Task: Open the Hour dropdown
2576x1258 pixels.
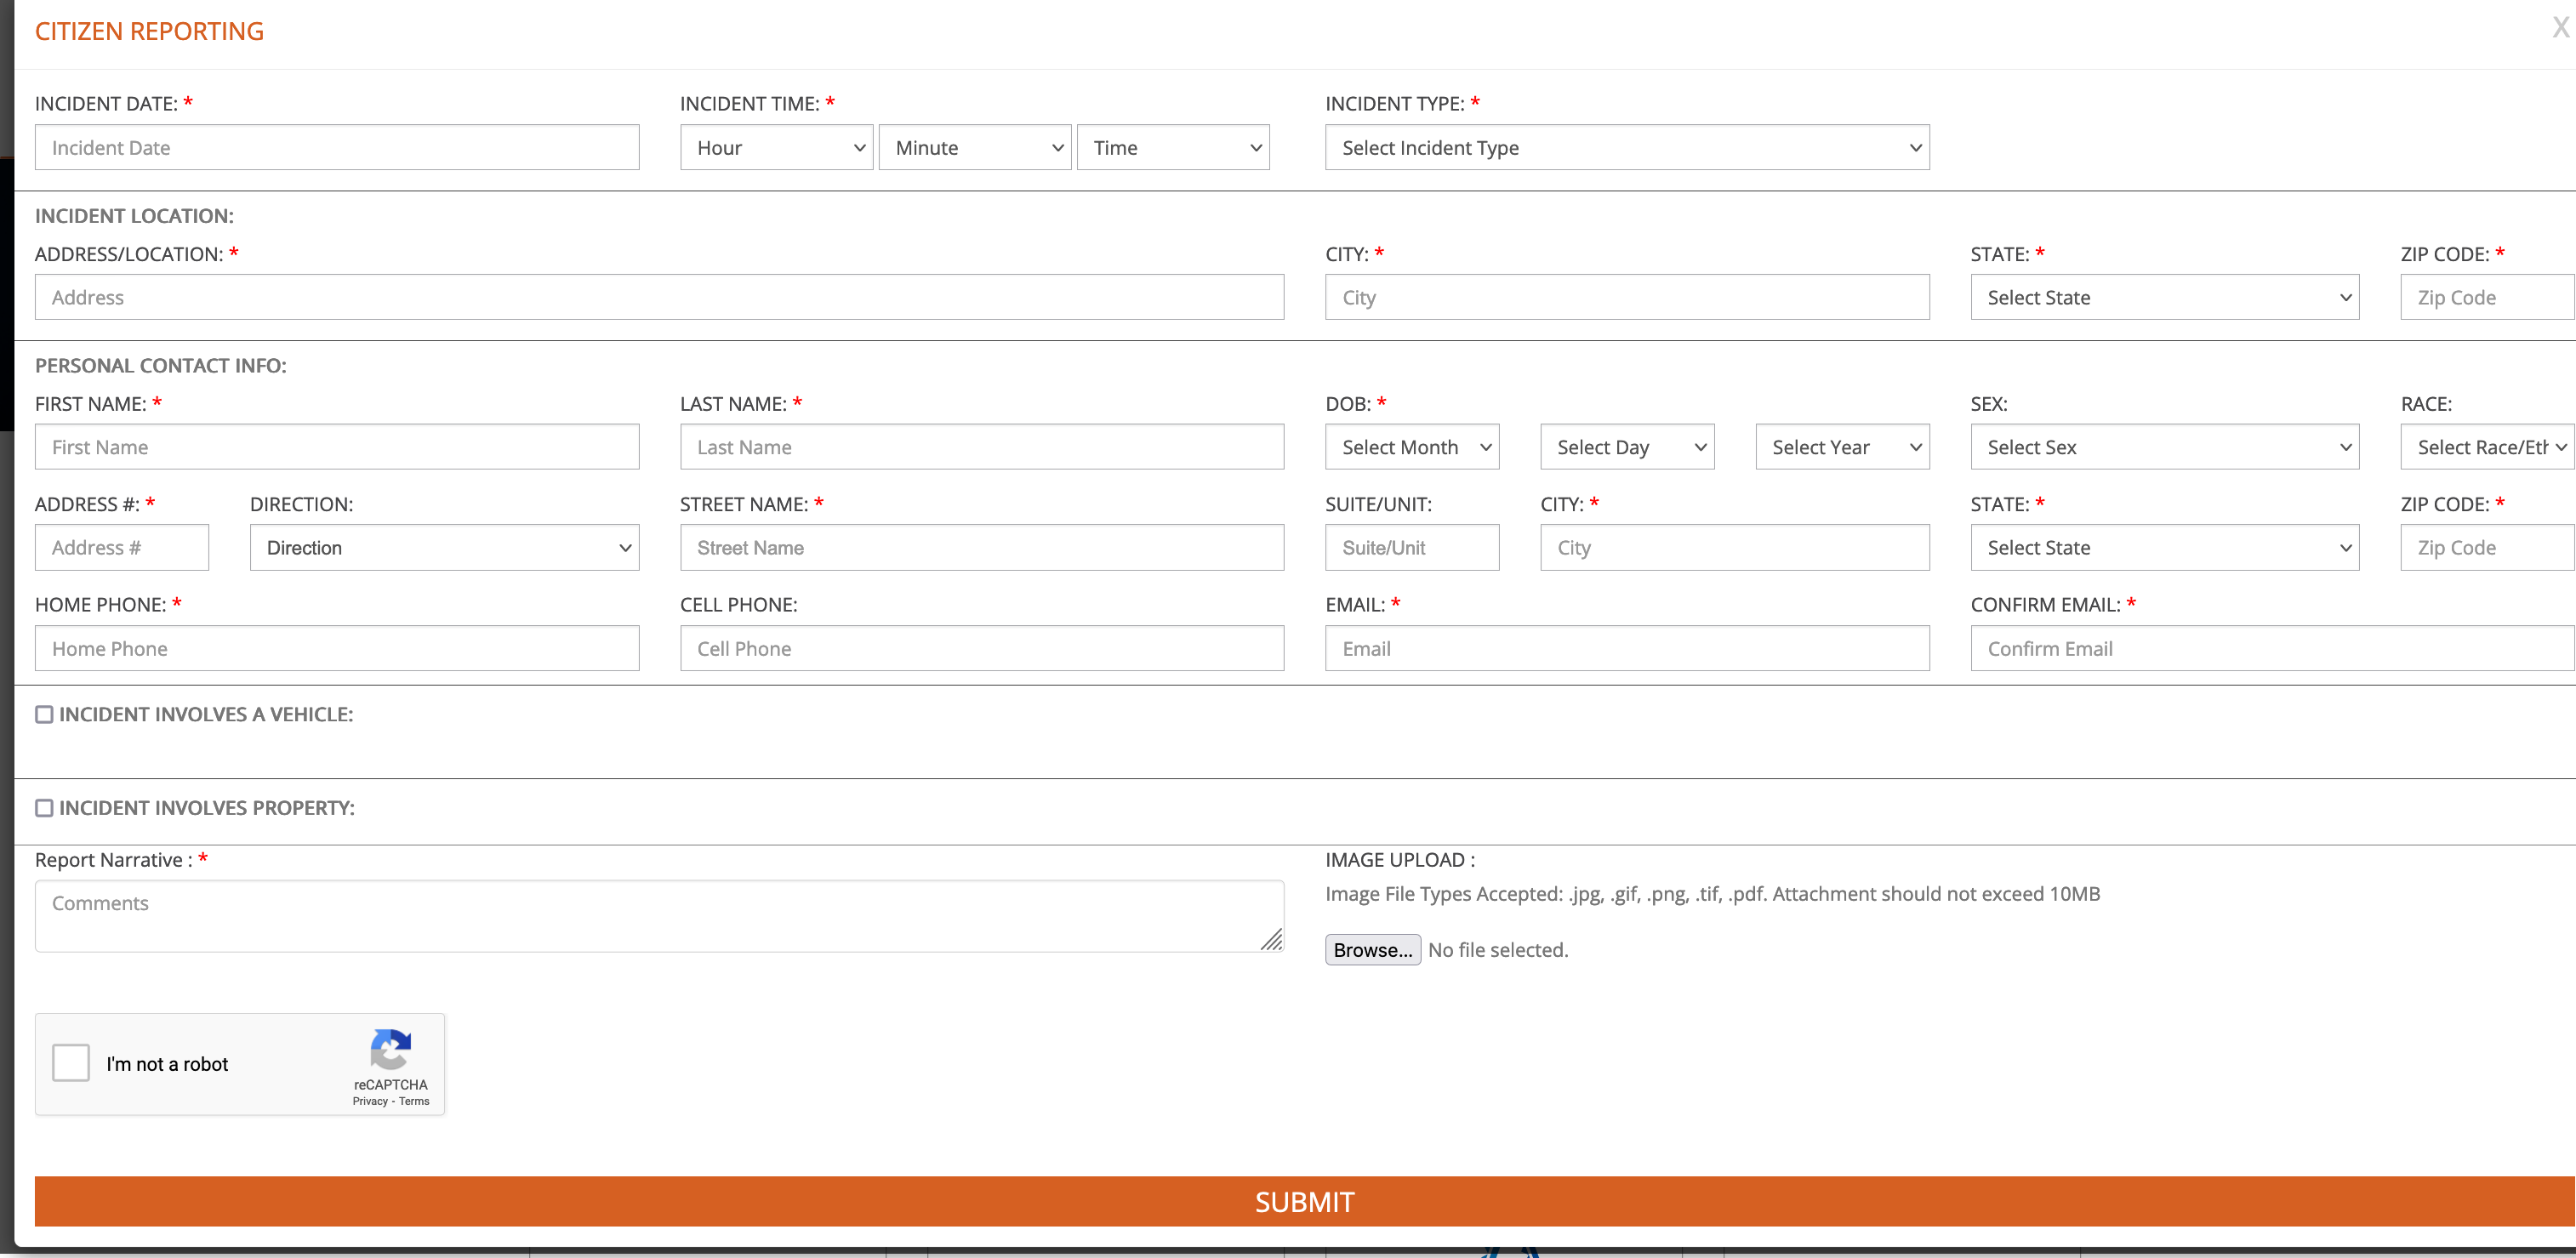Action: (776, 148)
